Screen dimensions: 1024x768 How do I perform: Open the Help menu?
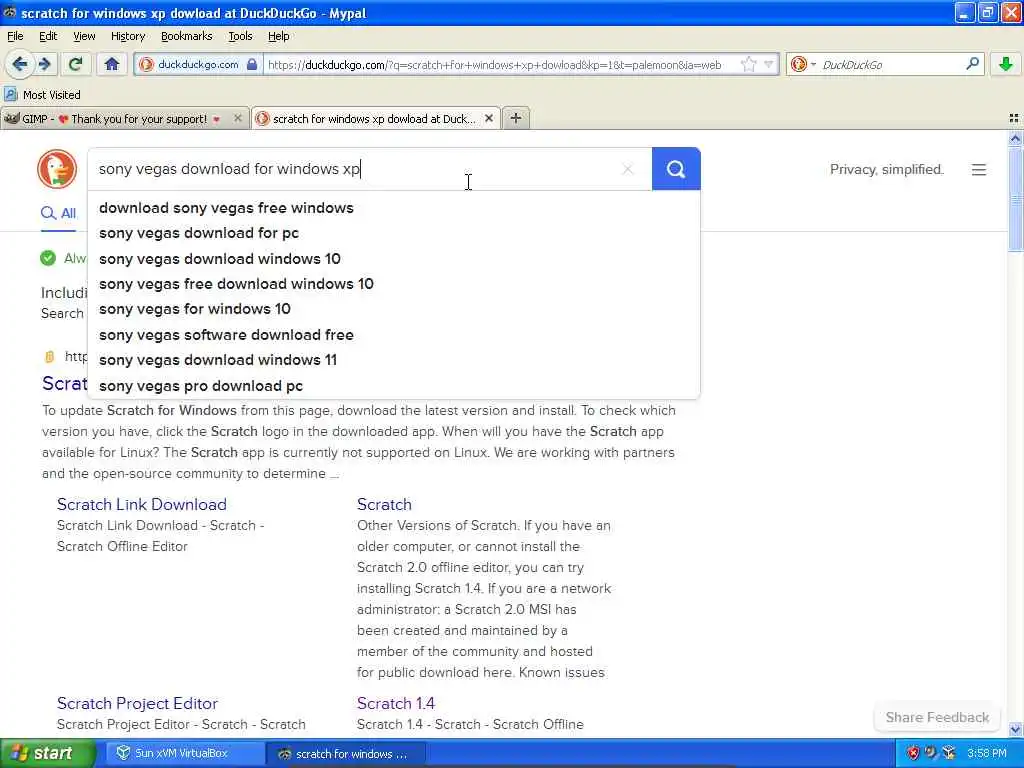tap(278, 36)
